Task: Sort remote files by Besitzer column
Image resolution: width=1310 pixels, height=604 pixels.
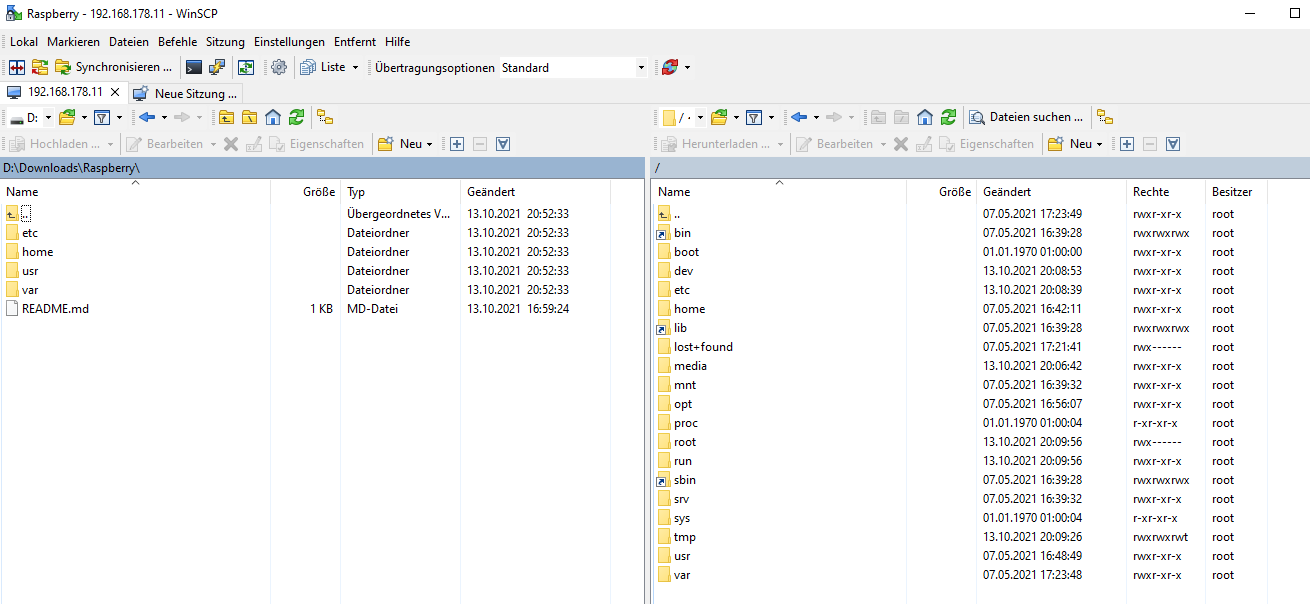Action: pos(1236,191)
